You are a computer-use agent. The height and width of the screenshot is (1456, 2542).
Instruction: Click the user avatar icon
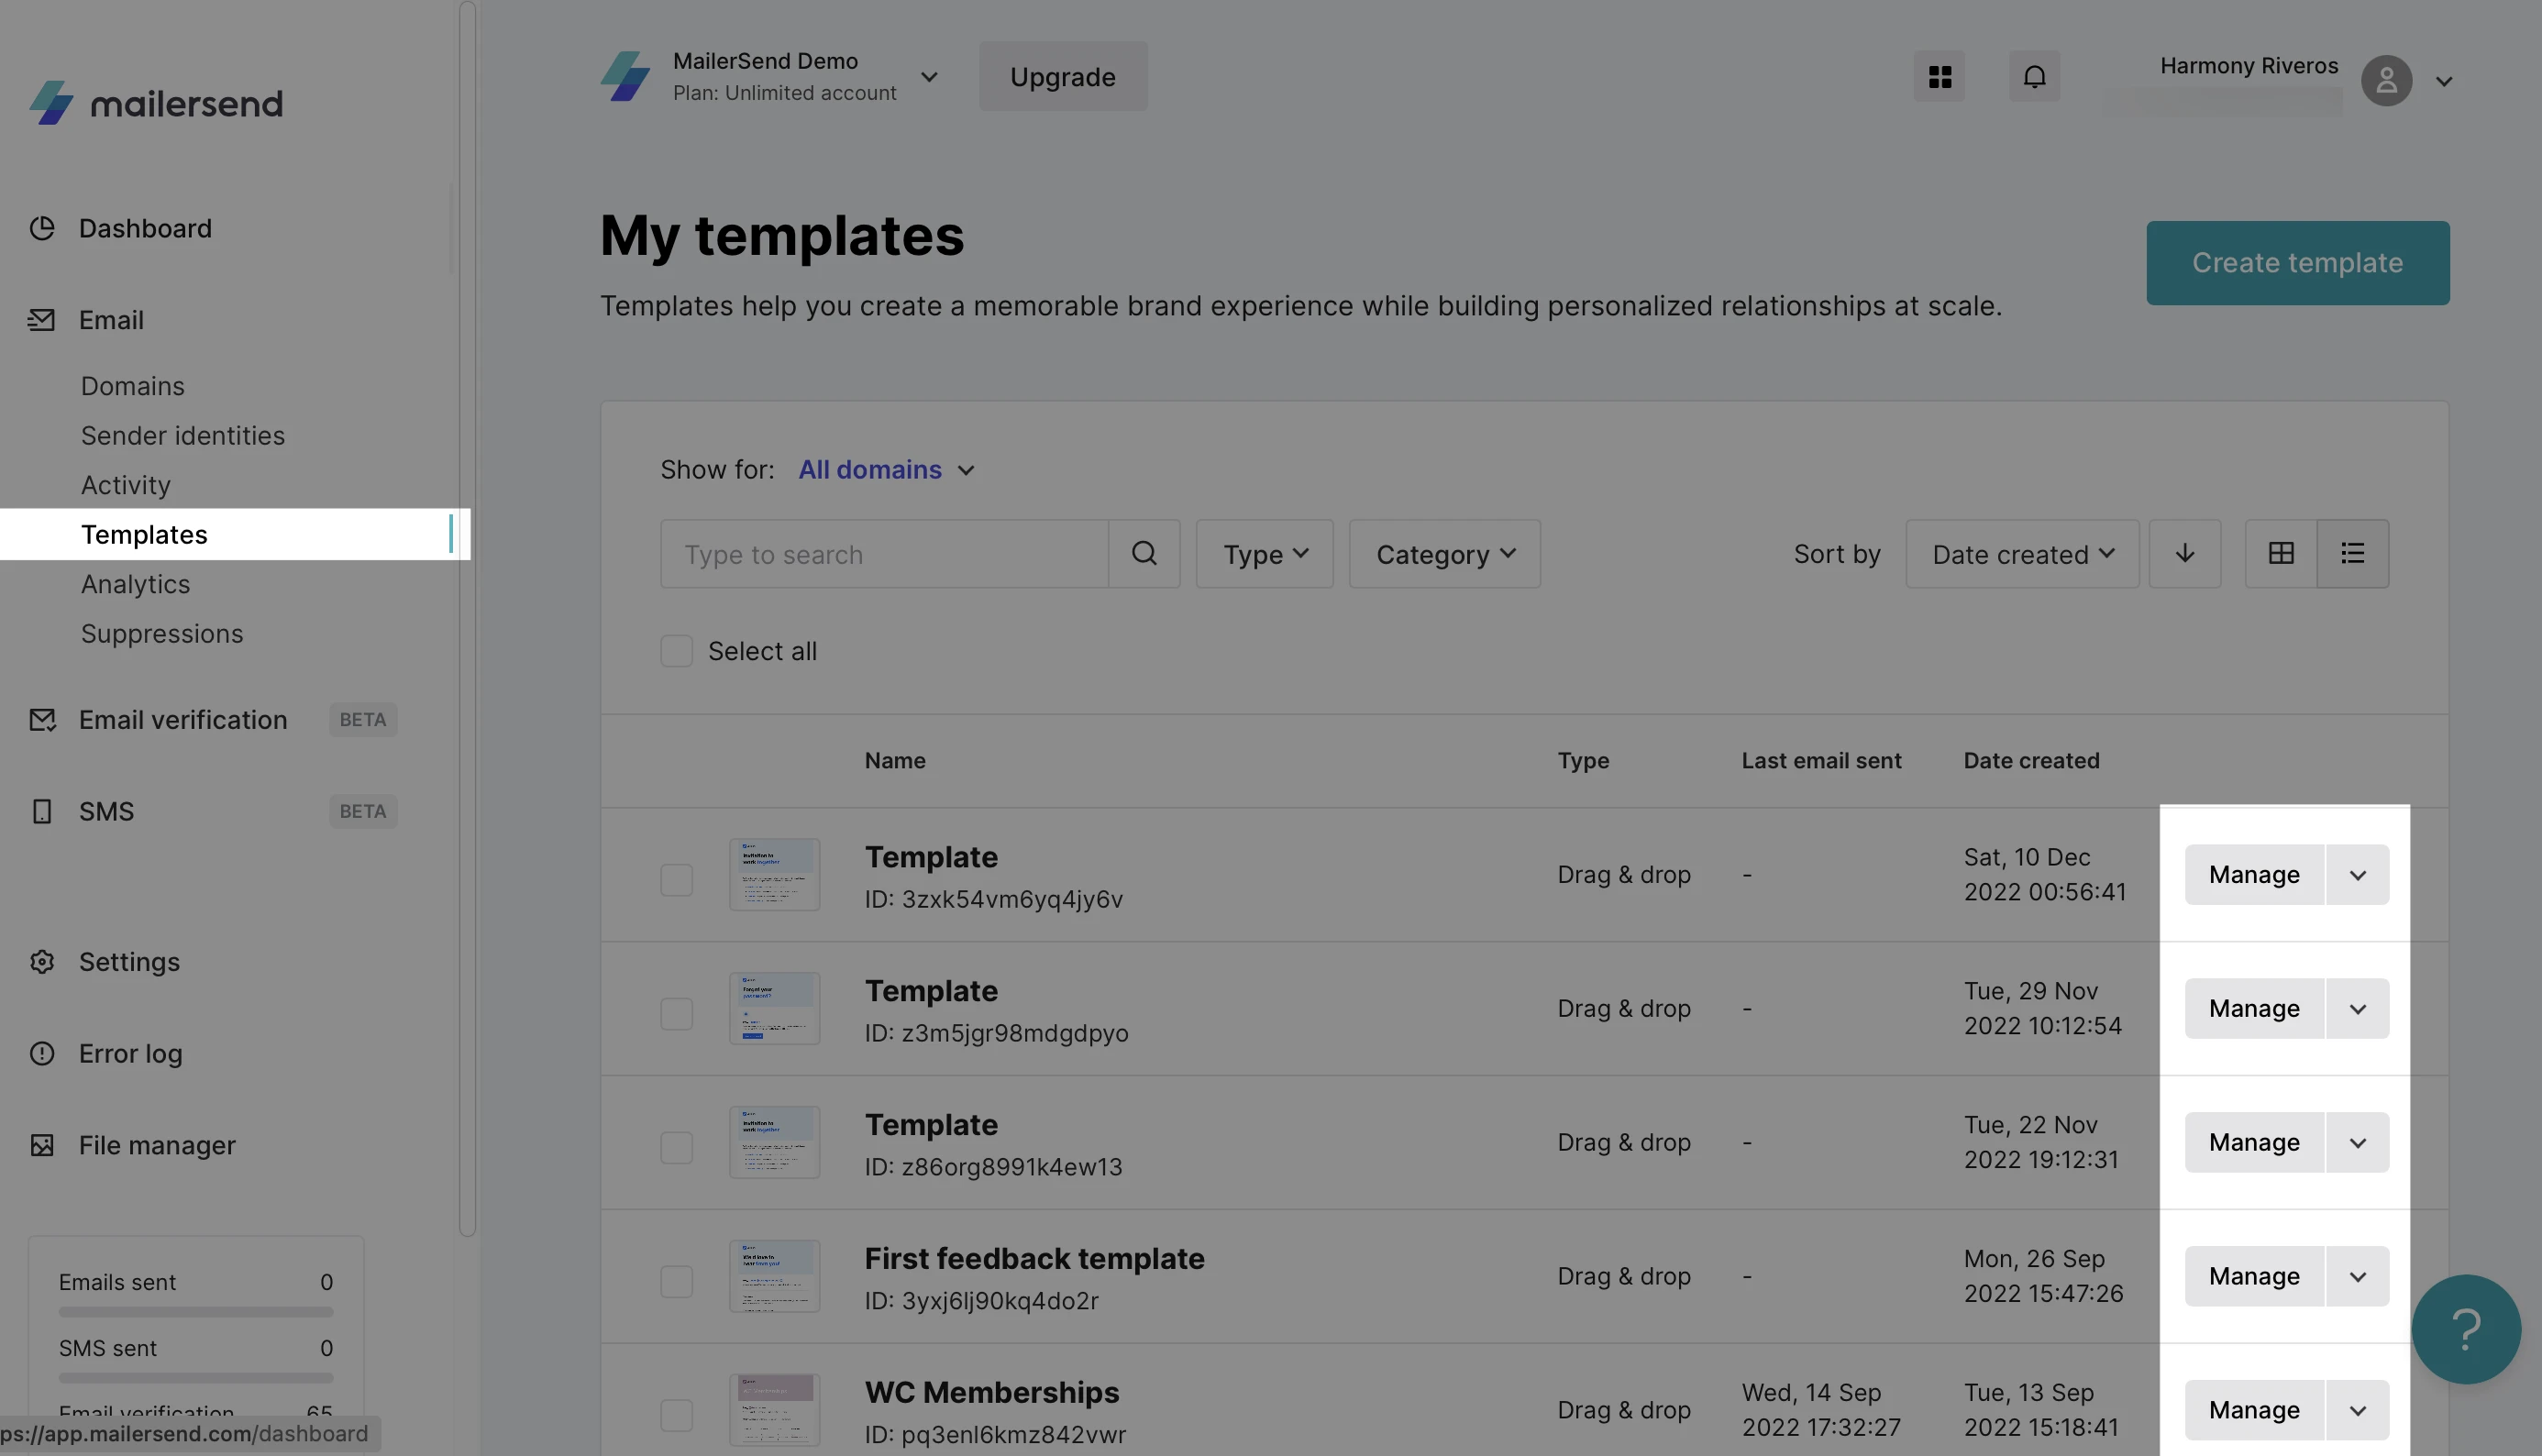pyautogui.click(x=2386, y=81)
